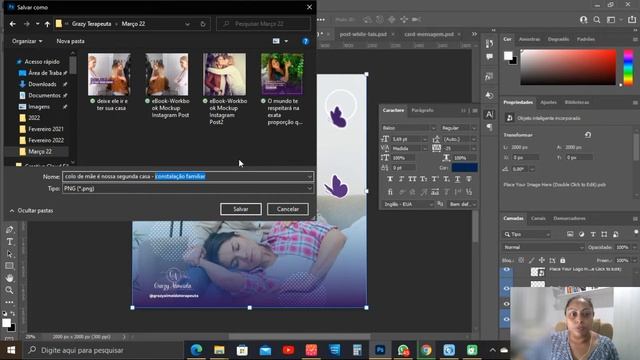The height and width of the screenshot is (360, 640).
Task: Switch to the Parágrafo tab
Action: point(422,110)
